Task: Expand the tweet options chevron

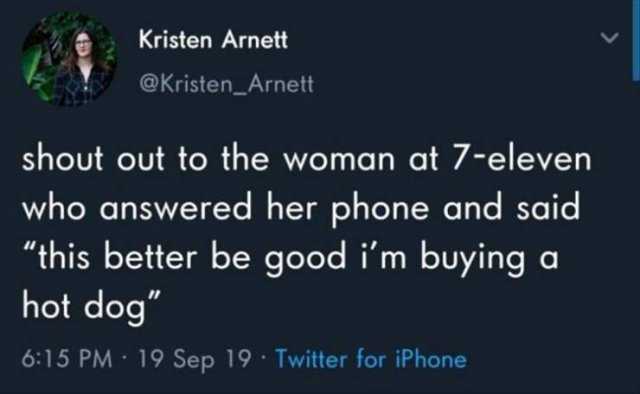Action: 610,38
